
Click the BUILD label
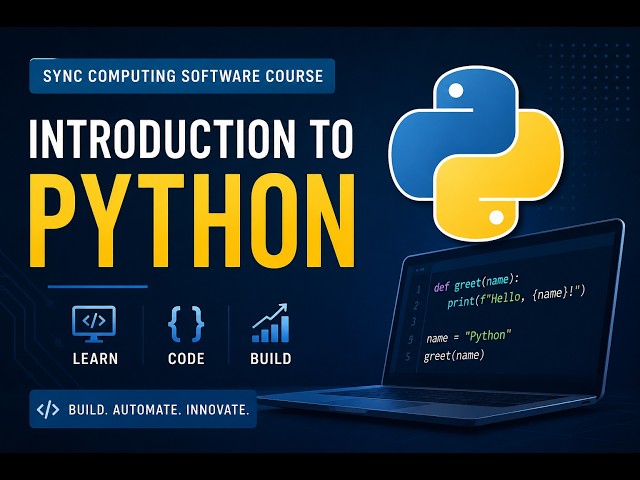(x=271, y=359)
